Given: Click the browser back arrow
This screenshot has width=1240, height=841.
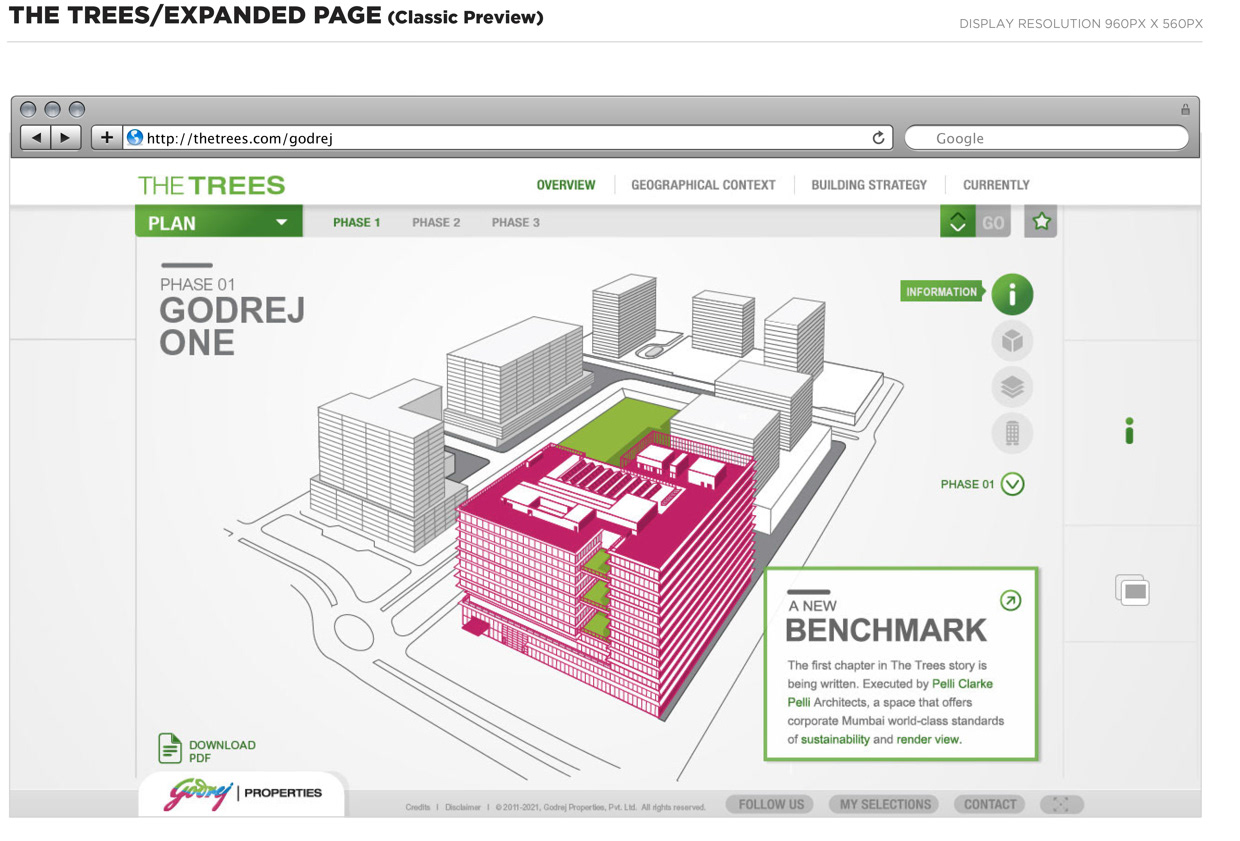Looking at the screenshot, I should [36, 137].
